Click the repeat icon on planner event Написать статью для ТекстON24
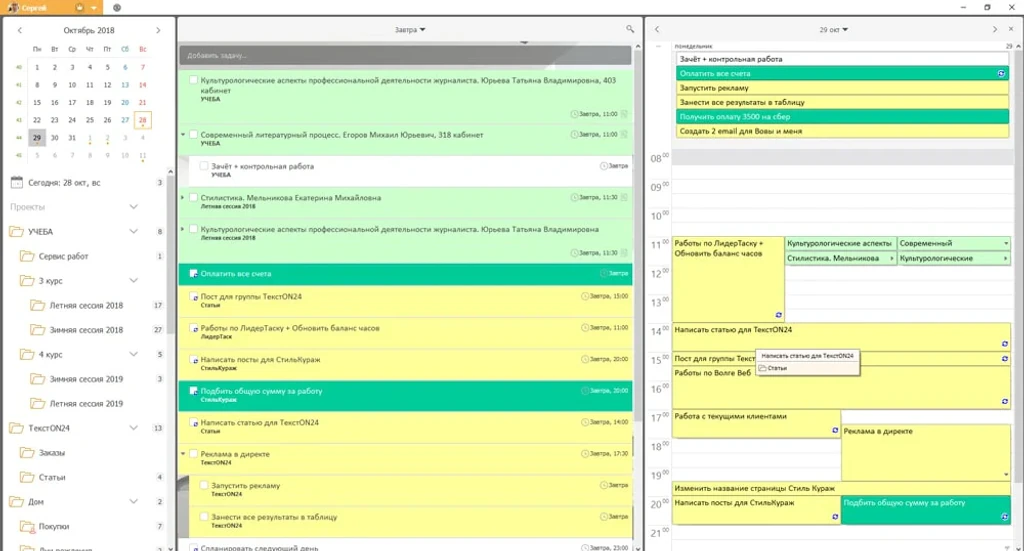The height and width of the screenshot is (551, 1024). (1004, 343)
